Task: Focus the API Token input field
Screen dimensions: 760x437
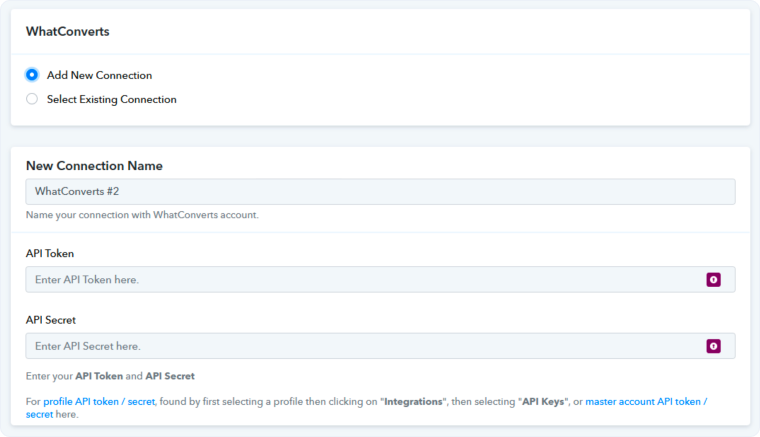Action: [x=380, y=280]
